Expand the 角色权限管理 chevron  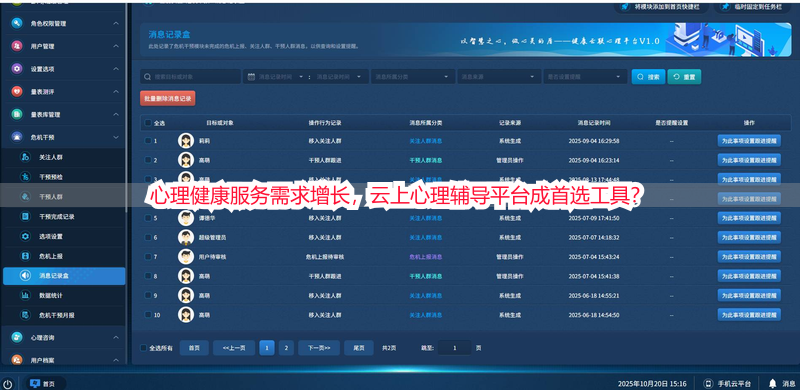[116, 23]
